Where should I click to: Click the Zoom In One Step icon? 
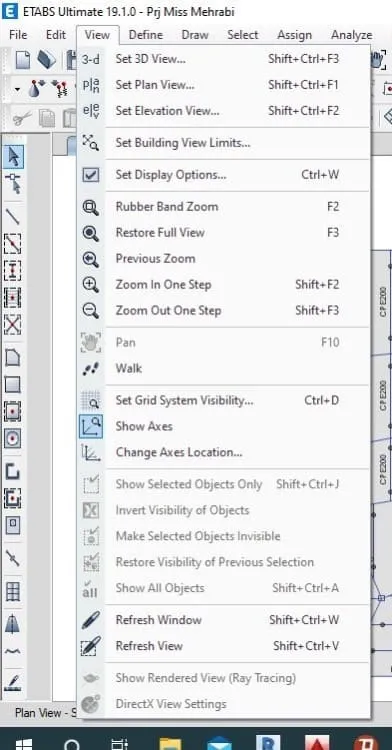[90, 285]
